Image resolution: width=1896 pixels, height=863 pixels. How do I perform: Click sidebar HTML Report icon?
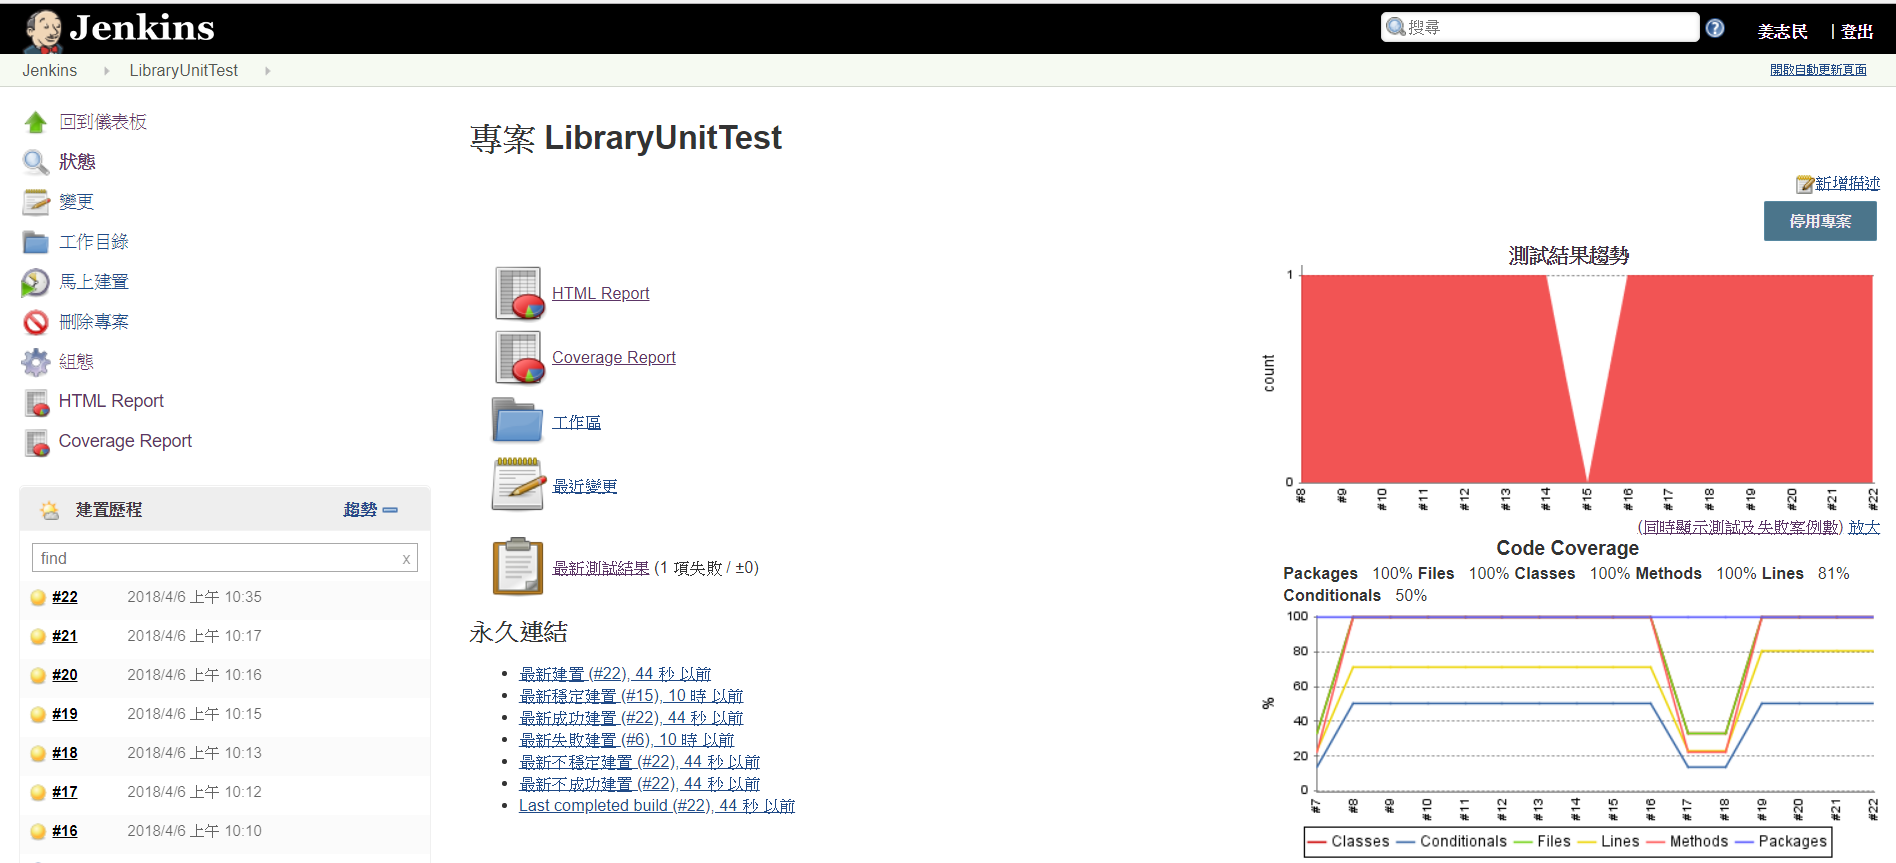(x=37, y=402)
